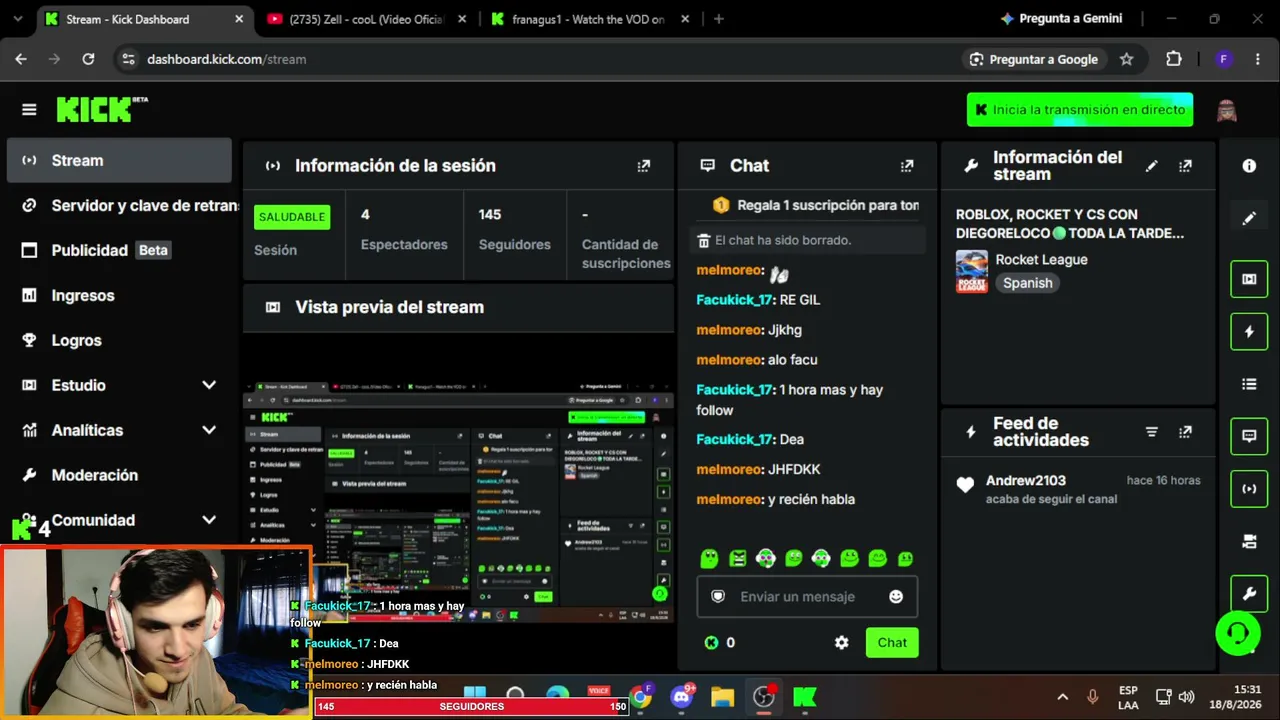Click the Spanish language tag
The image size is (1280, 720).
1028,283
